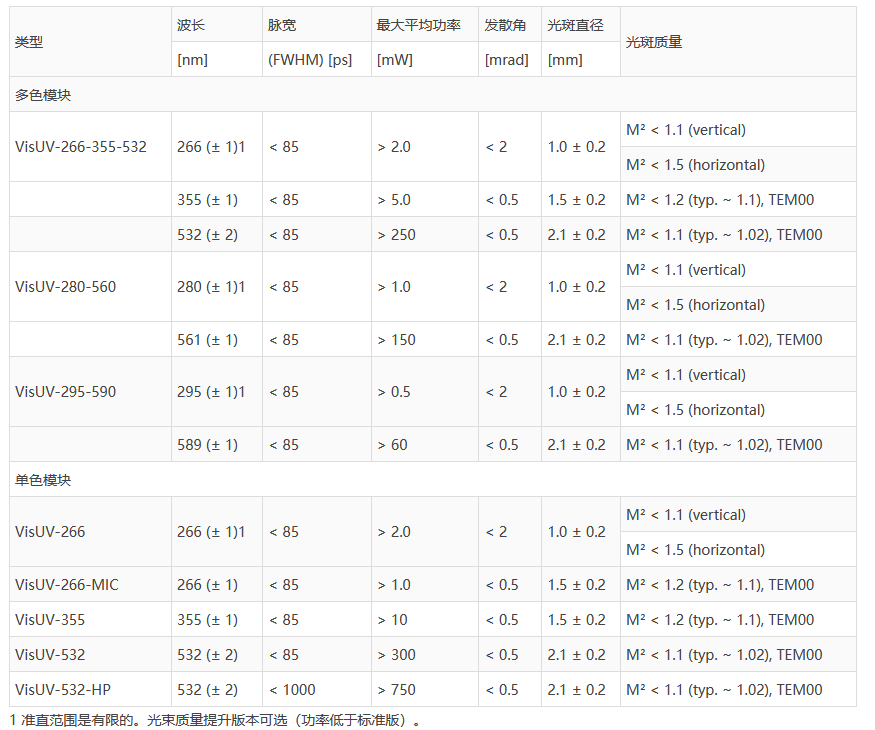The image size is (875, 730).
Task: Click the 单色模块 section row
Action: coord(43,480)
